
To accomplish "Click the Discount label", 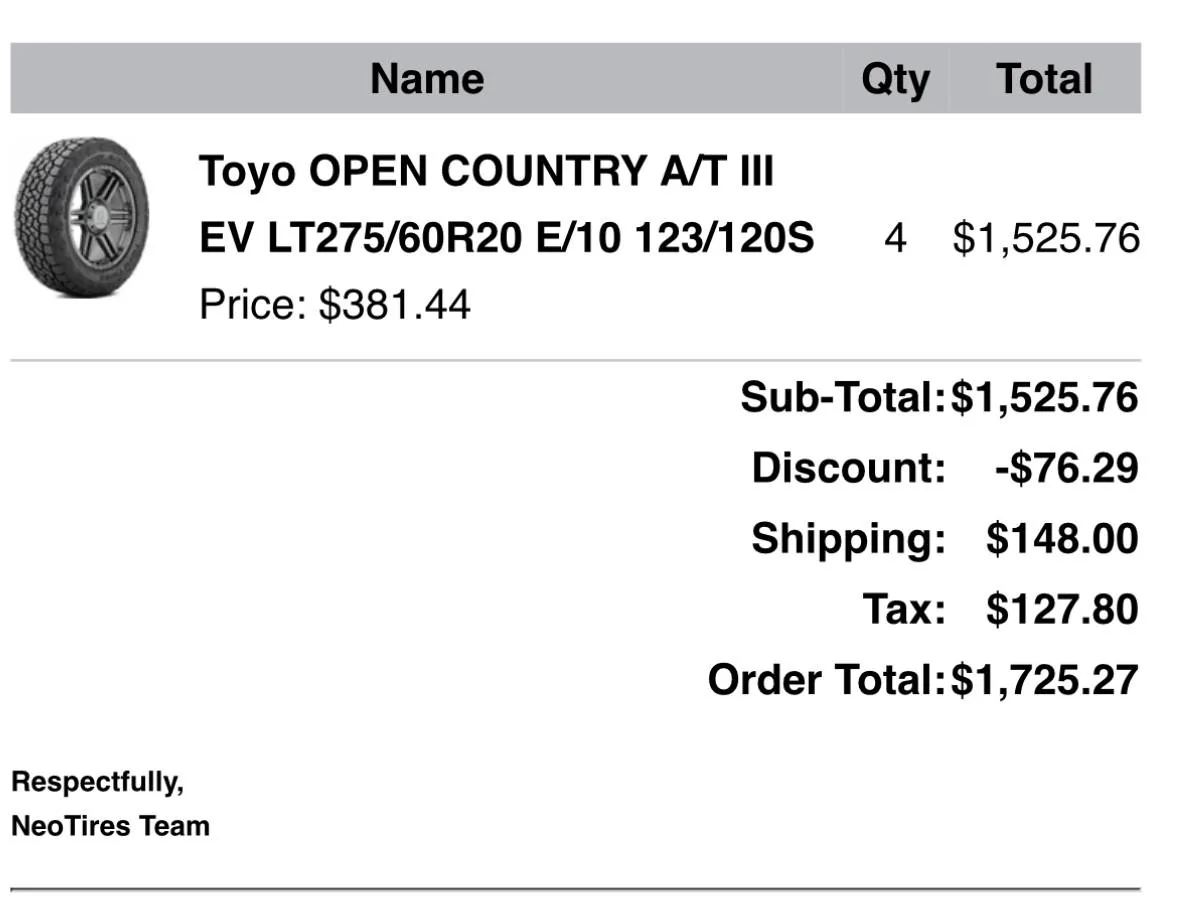I will point(848,467).
